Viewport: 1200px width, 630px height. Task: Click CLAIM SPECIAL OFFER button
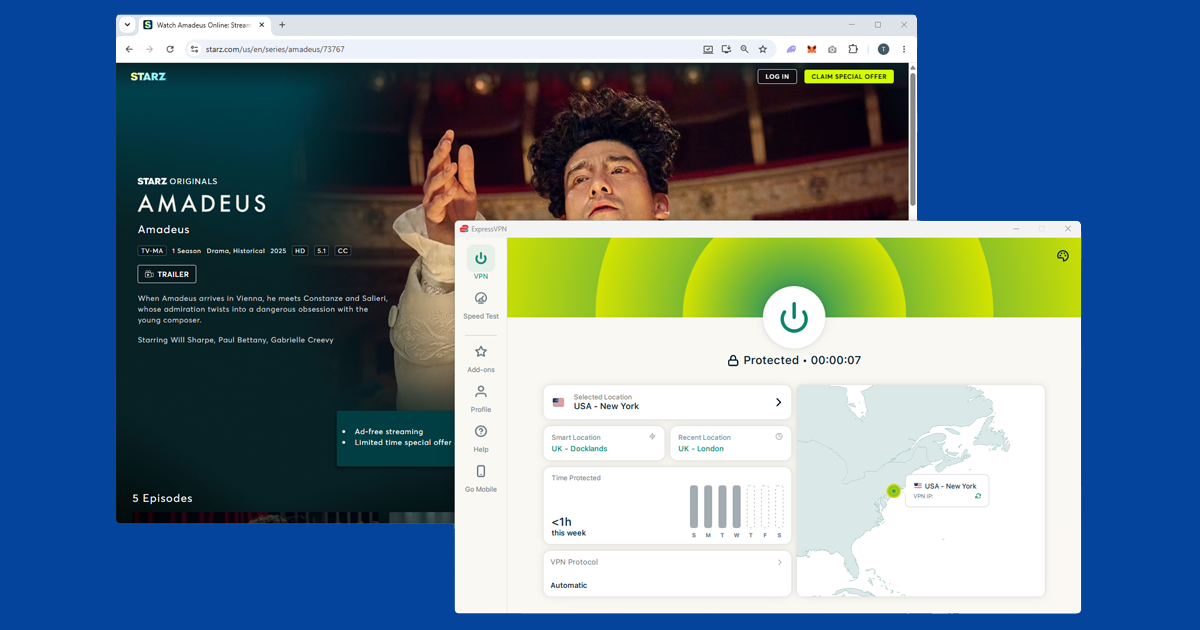849,76
